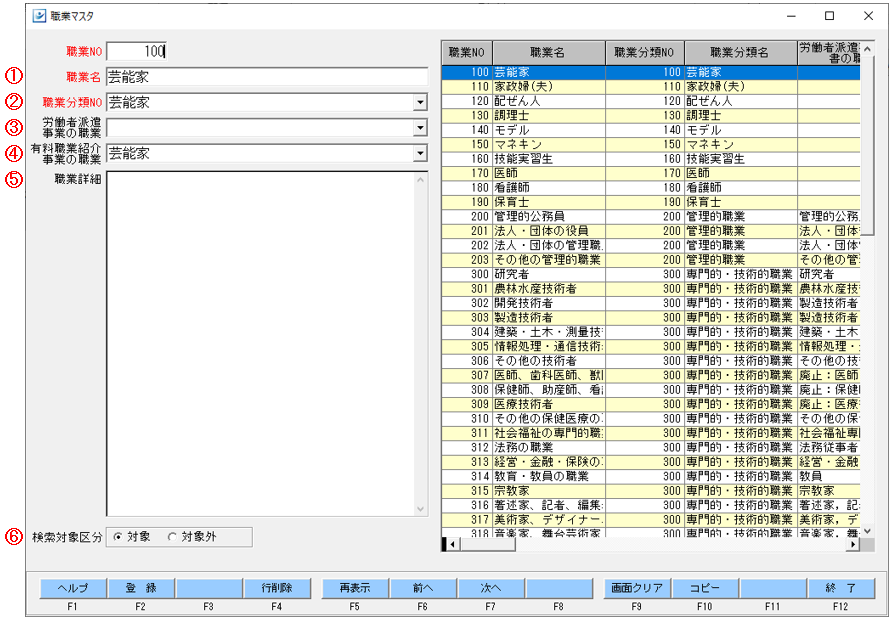Viewport: 889px width, 617px height.
Task: Open the 労働者派遣事業の職業 dropdown
Action: [x=420, y=128]
